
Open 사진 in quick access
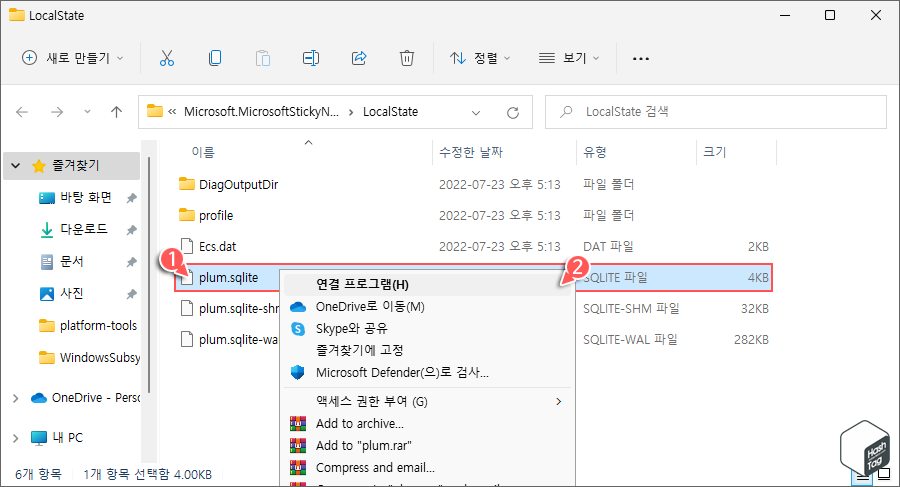72,293
